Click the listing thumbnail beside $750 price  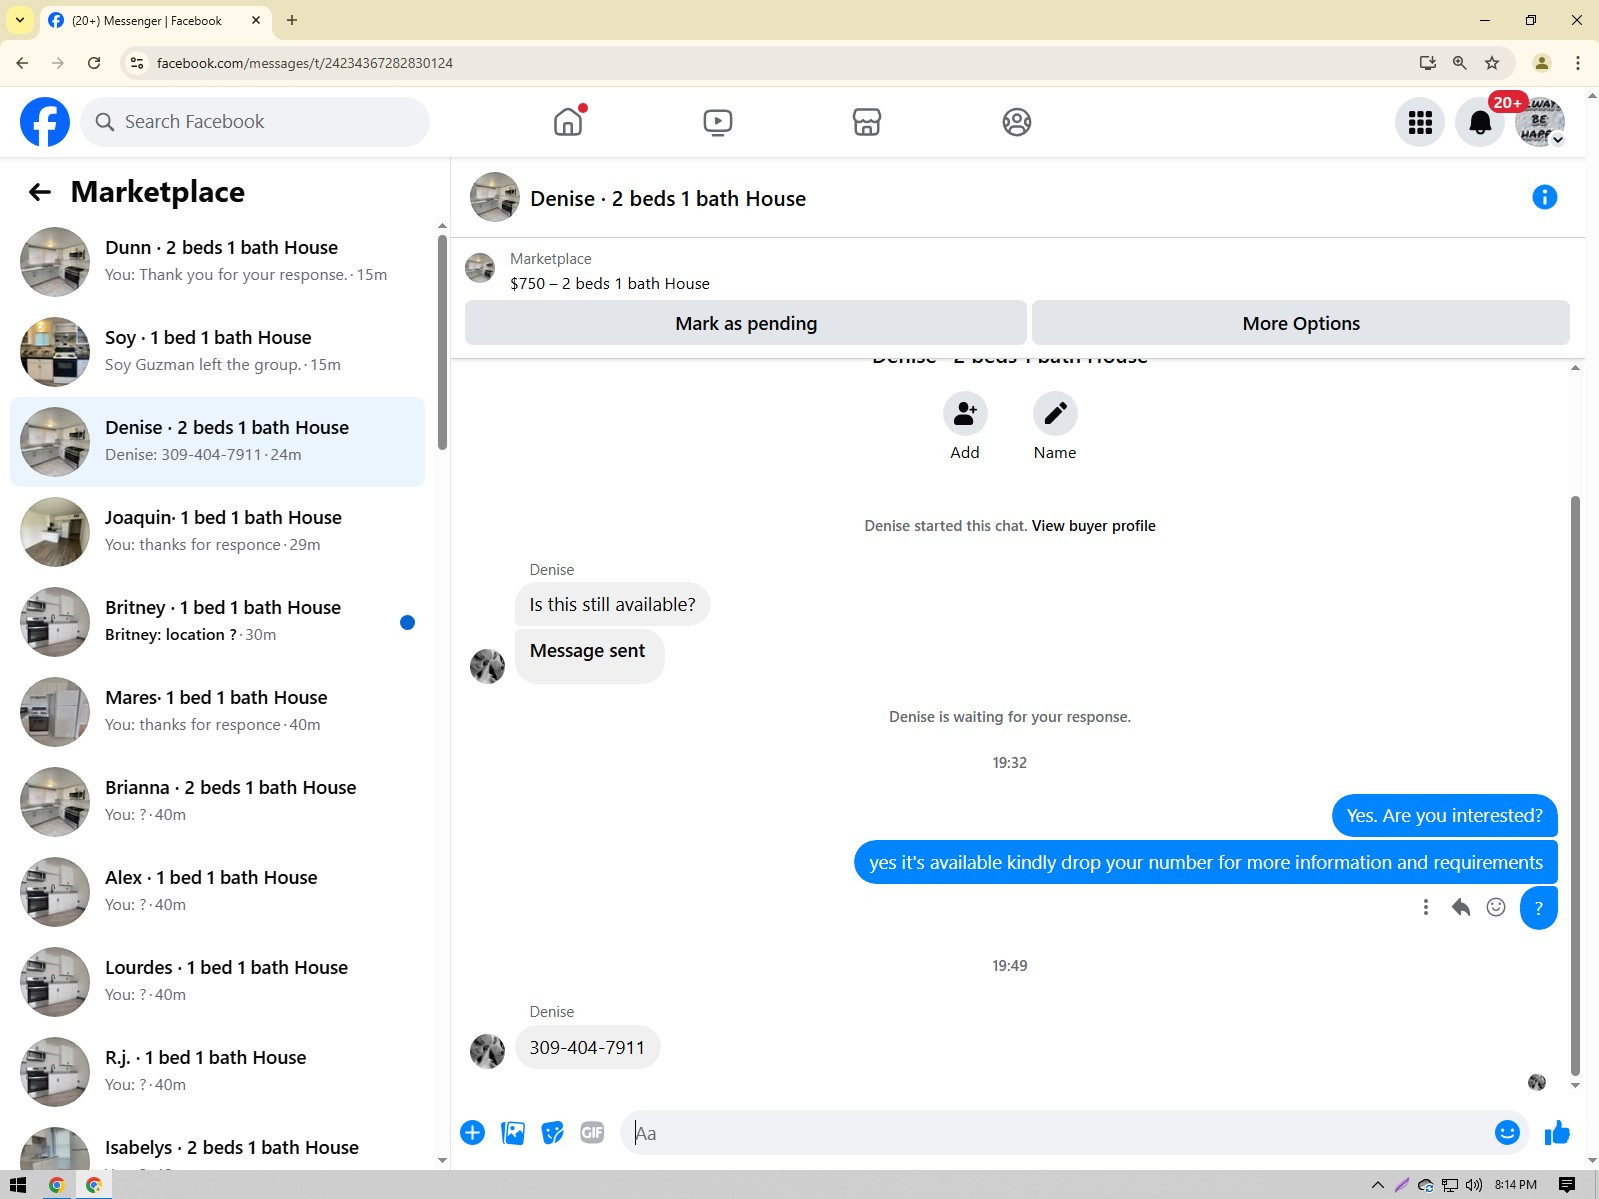coord(481,269)
